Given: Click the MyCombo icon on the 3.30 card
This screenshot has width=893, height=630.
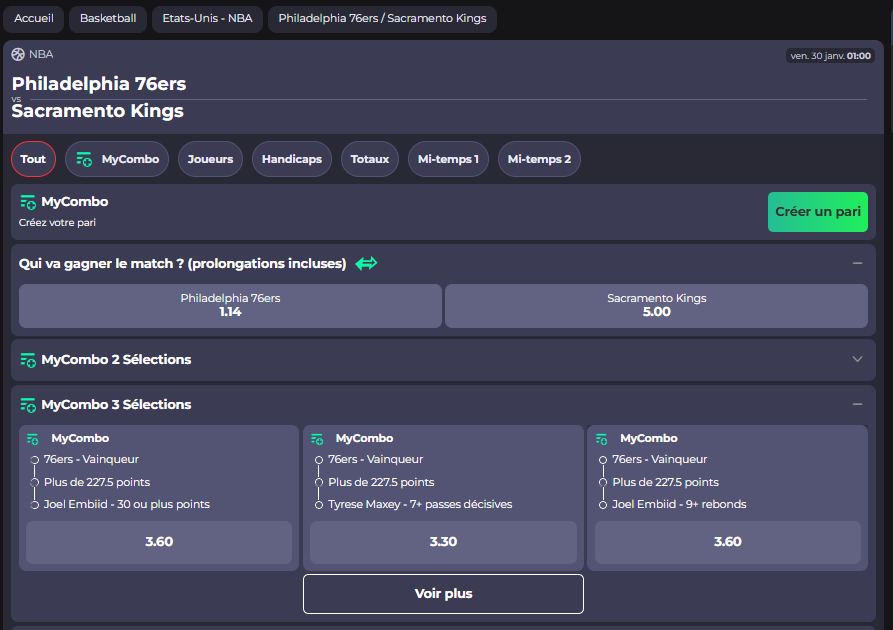Looking at the screenshot, I should point(318,437).
